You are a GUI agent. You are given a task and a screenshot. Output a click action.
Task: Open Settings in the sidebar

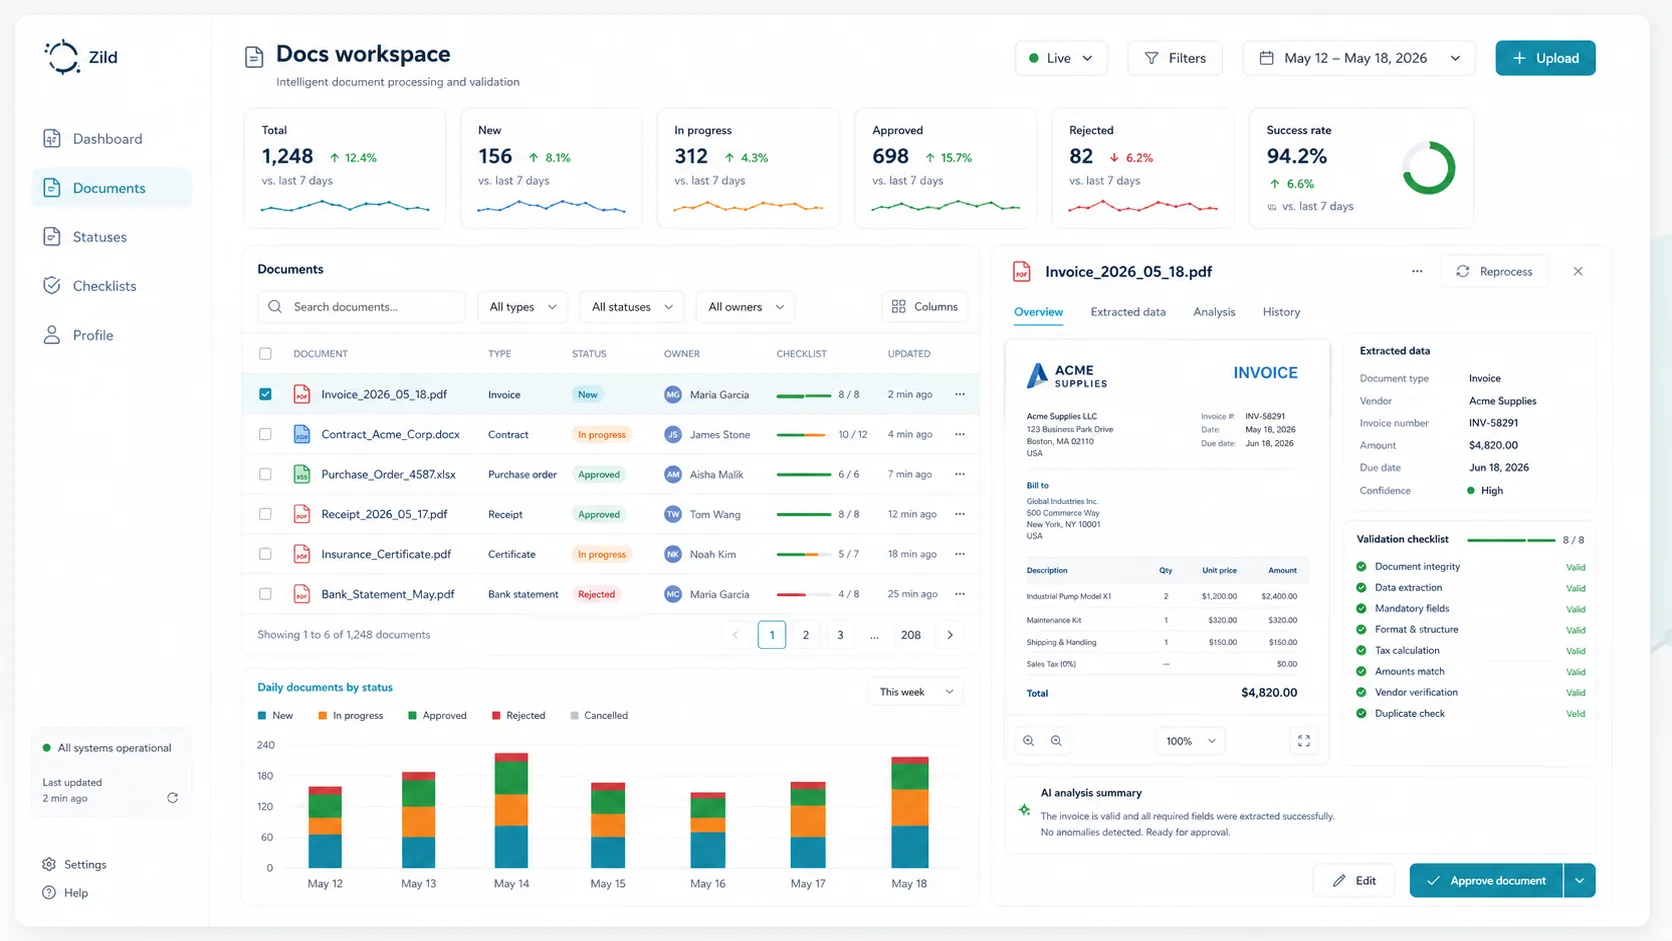click(x=84, y=864)
